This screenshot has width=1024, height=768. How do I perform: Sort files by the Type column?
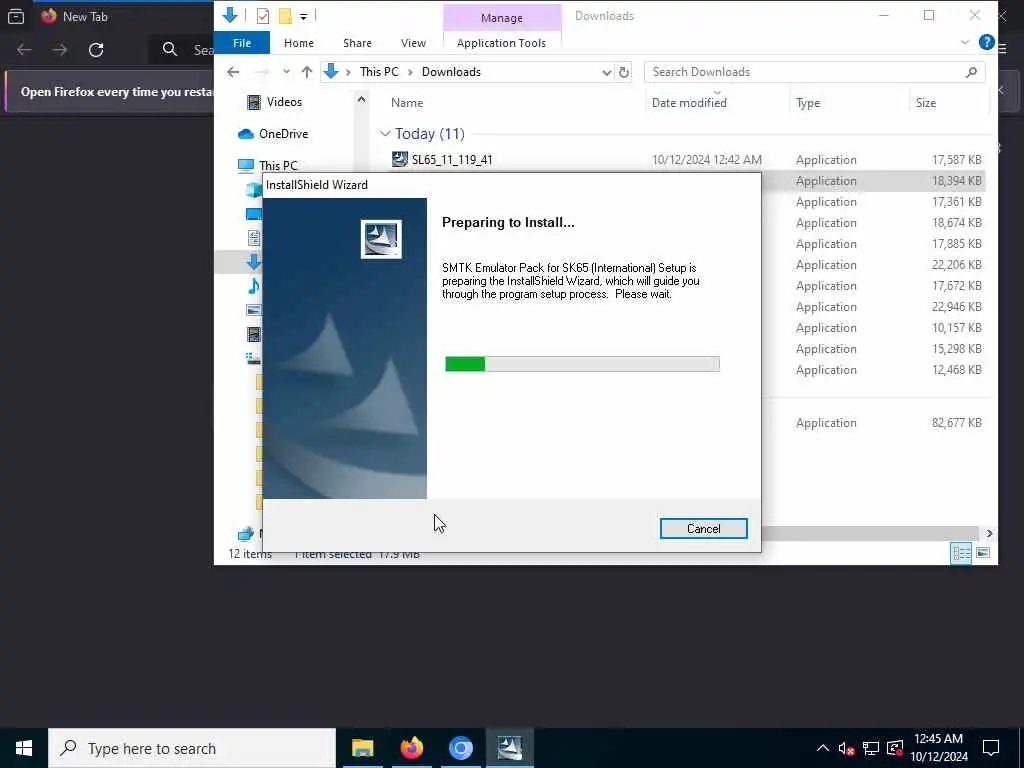(x=808, y=103)
